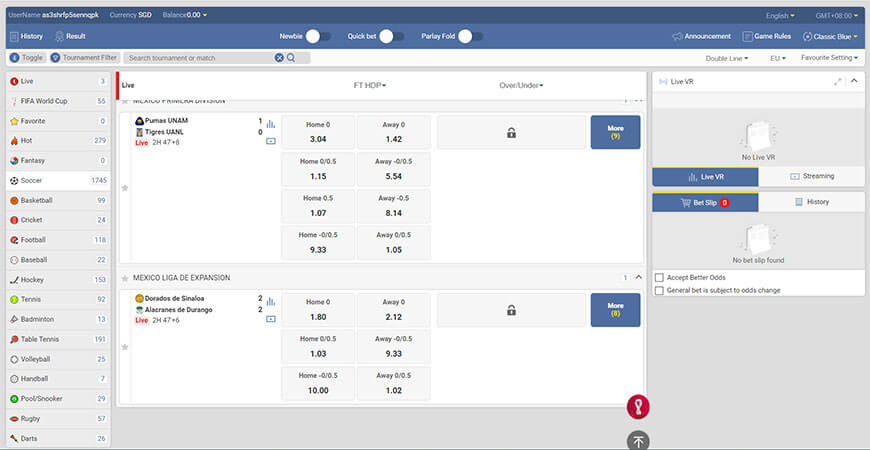This screenshot has height=450, width=870.
Task: Bet Away 0 at odds 2.12
Action: coord(394,310)
